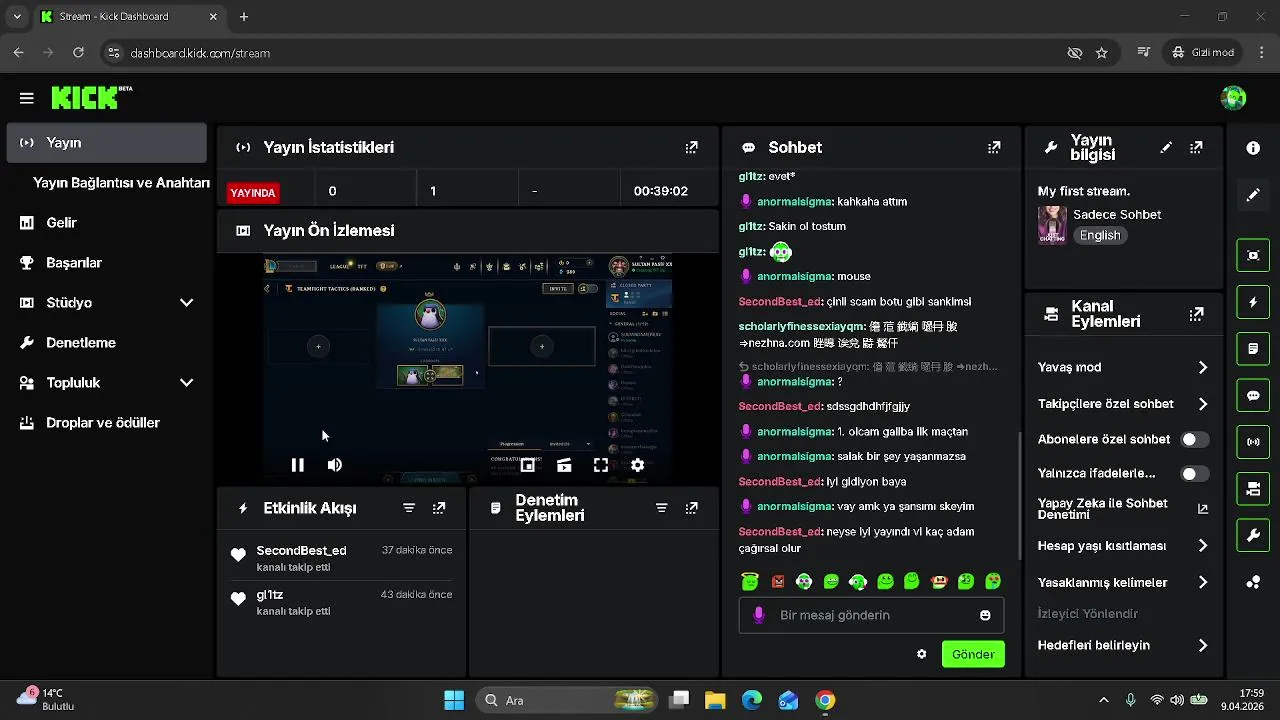Click the Sadece Sohbet category thumbnail
The image size is (1280, 720).
click(x=1052, y=224)
